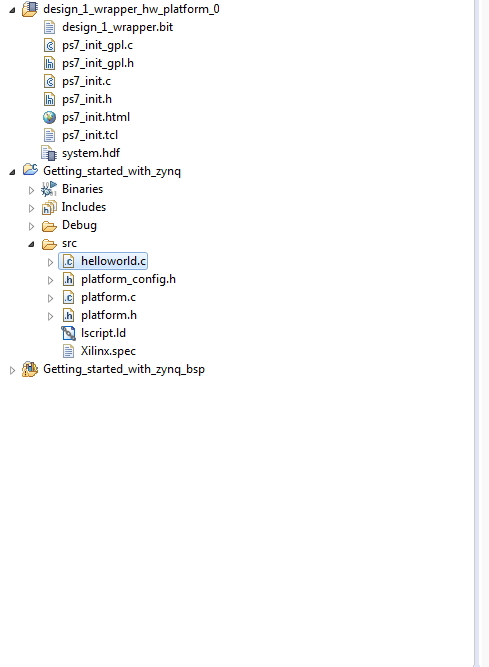Image resolution: width=489 pixels, height=667 pixels.
Task: Click the platform.c file icon
Action: [68, 297]
